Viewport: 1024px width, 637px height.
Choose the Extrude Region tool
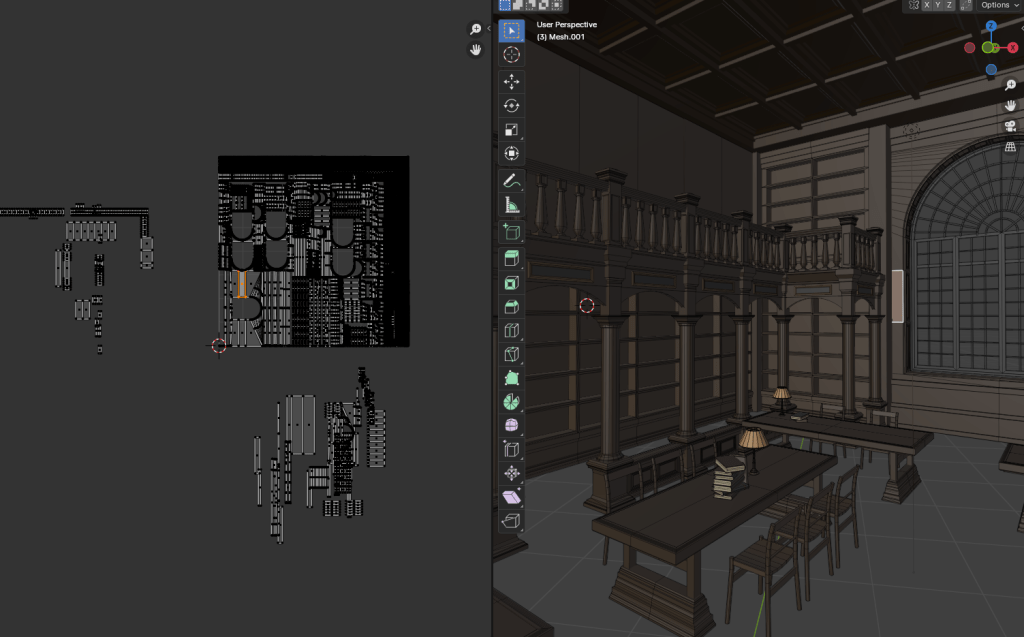511,258
